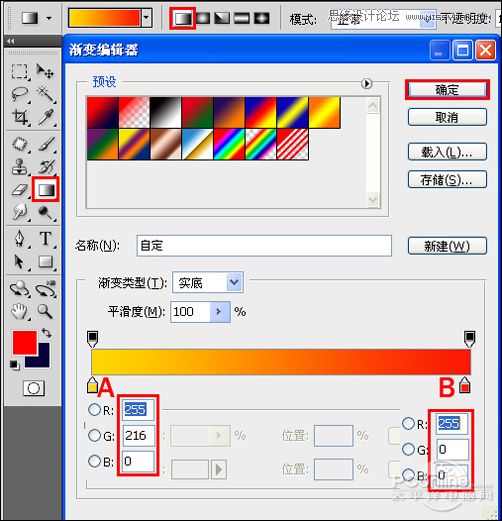
Task: Toggle Quick Mask mode
Action: 33,388
